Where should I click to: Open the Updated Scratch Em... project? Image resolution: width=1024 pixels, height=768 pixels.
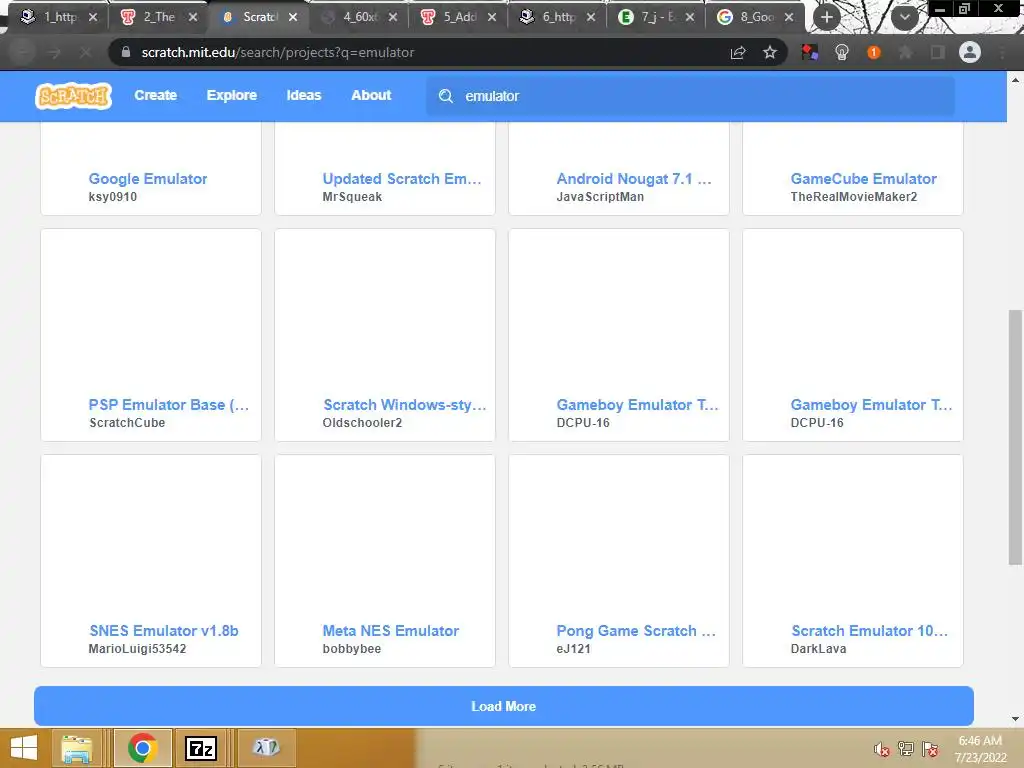click(402, 179)
